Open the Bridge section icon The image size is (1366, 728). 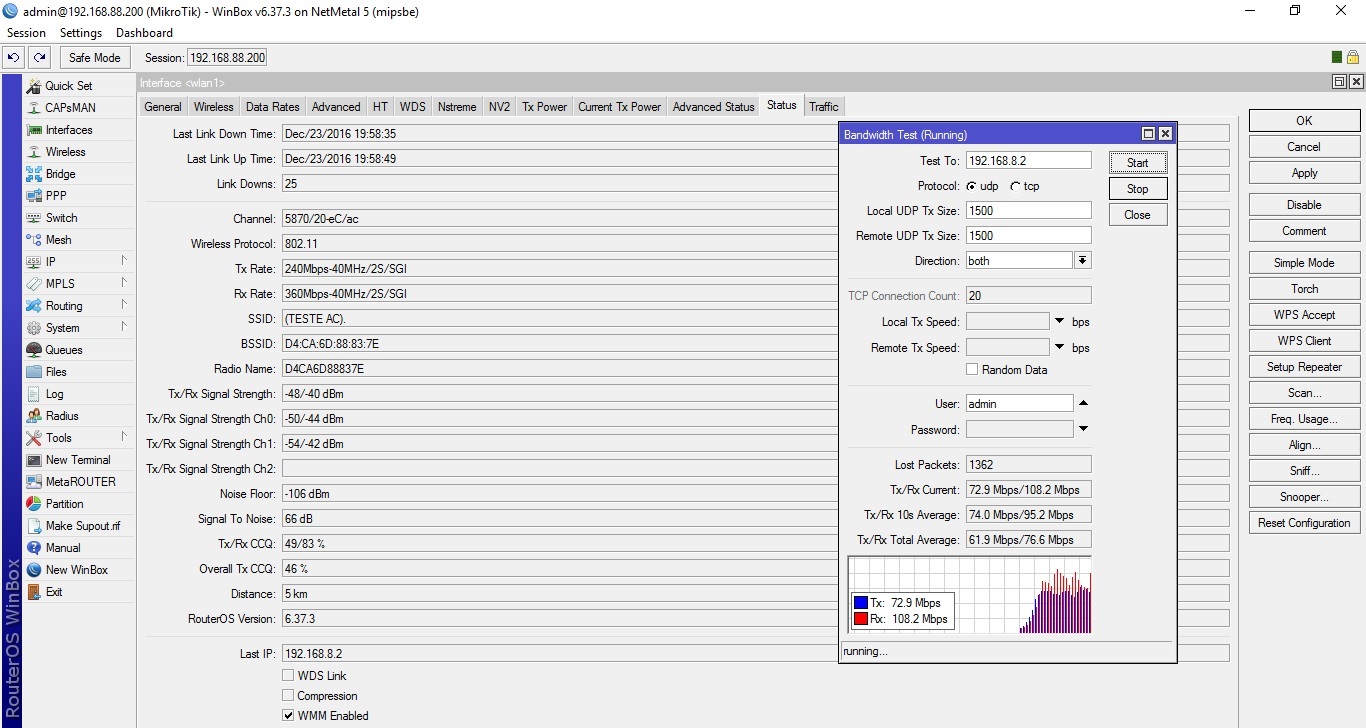[x=34, y=174]
